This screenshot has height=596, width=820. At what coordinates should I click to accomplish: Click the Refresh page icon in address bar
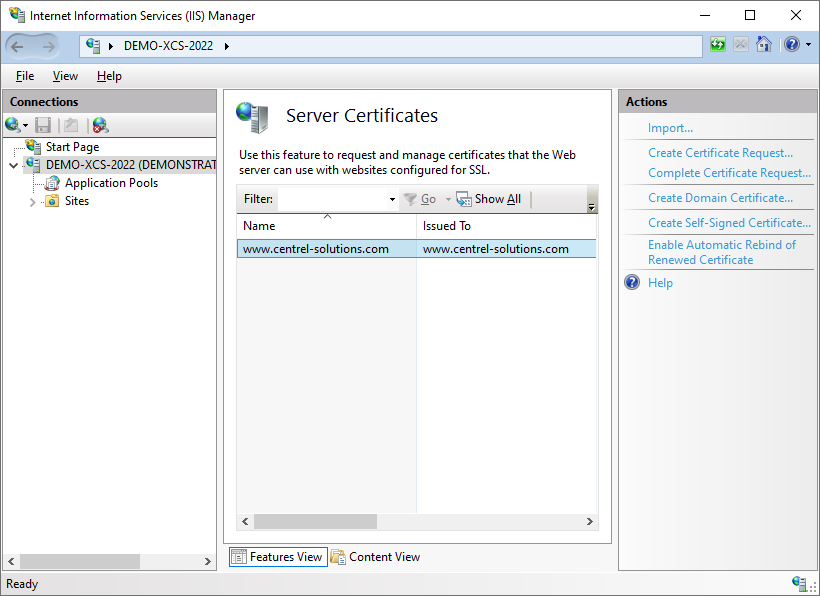click(718, 44)
